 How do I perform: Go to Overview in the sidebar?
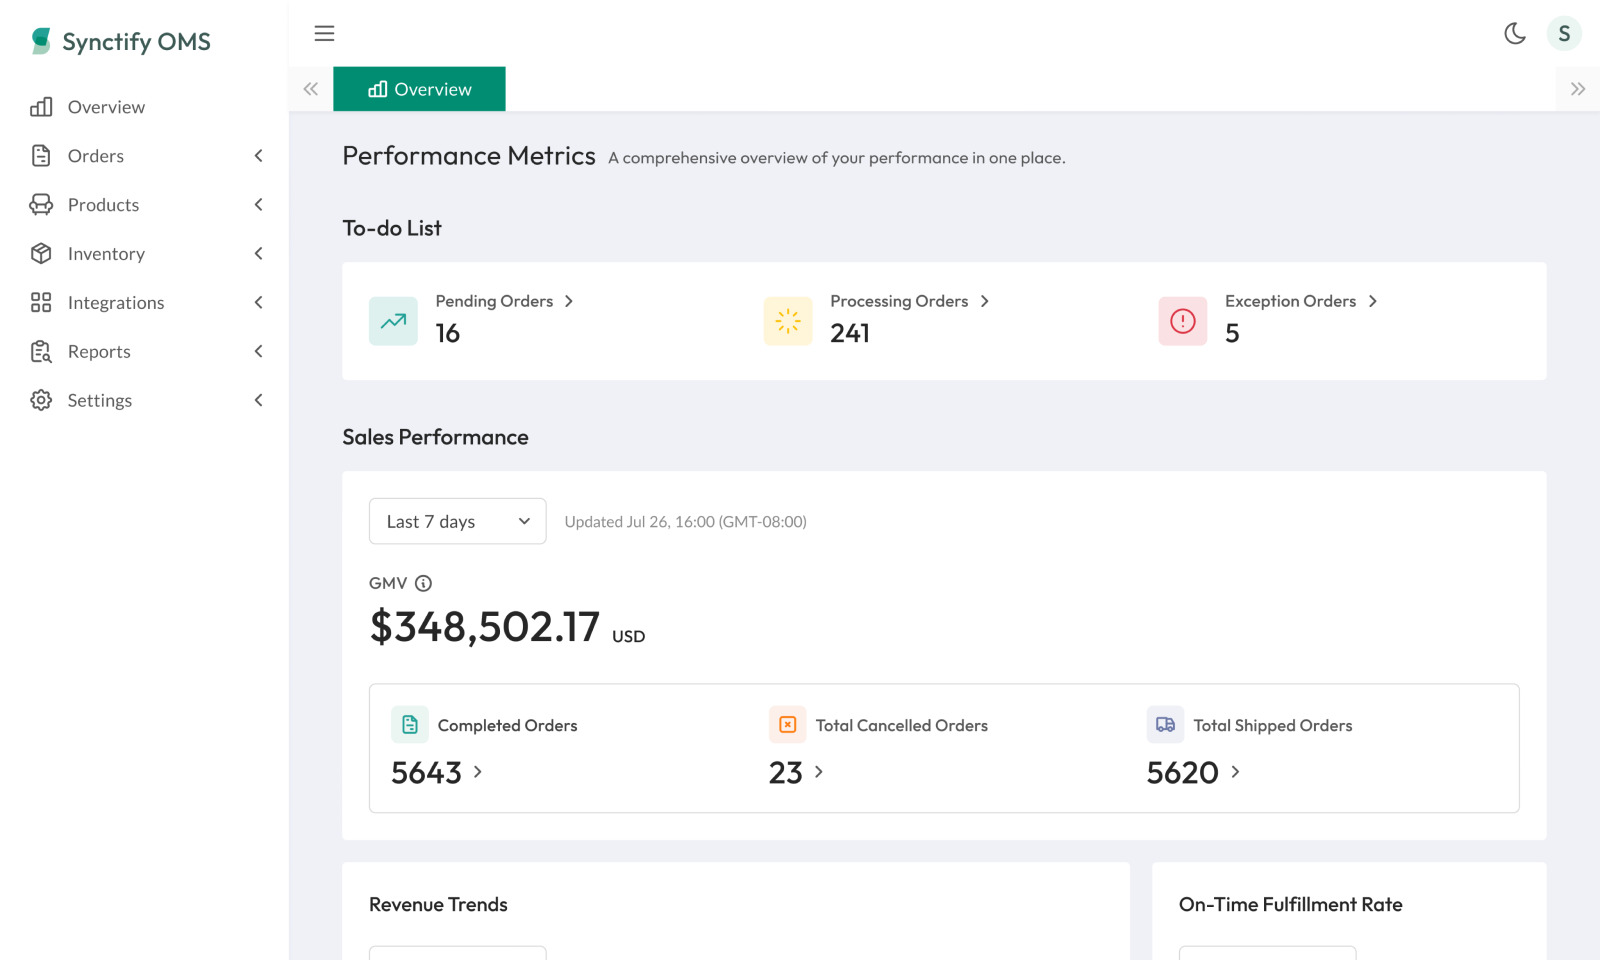pos(106,107)
